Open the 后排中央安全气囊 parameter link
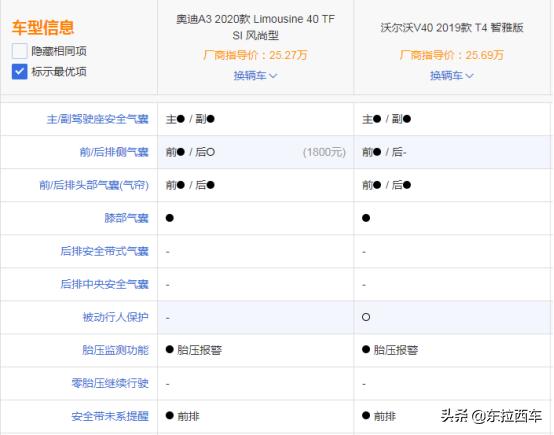 (104, 284)
